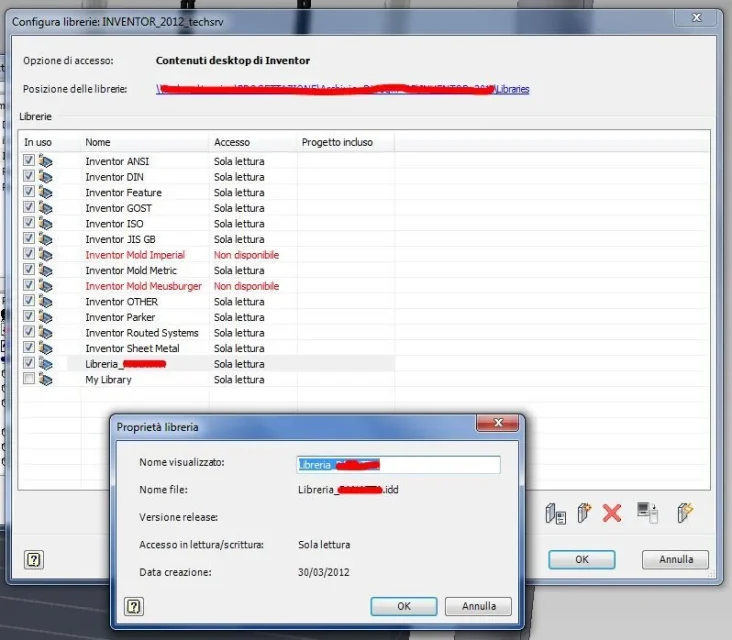Image resolution: width=732 pixels, height=640 pixels.
Task: Confirm with OK in Proprietà libreria
Action: click(x=404, y=606)
